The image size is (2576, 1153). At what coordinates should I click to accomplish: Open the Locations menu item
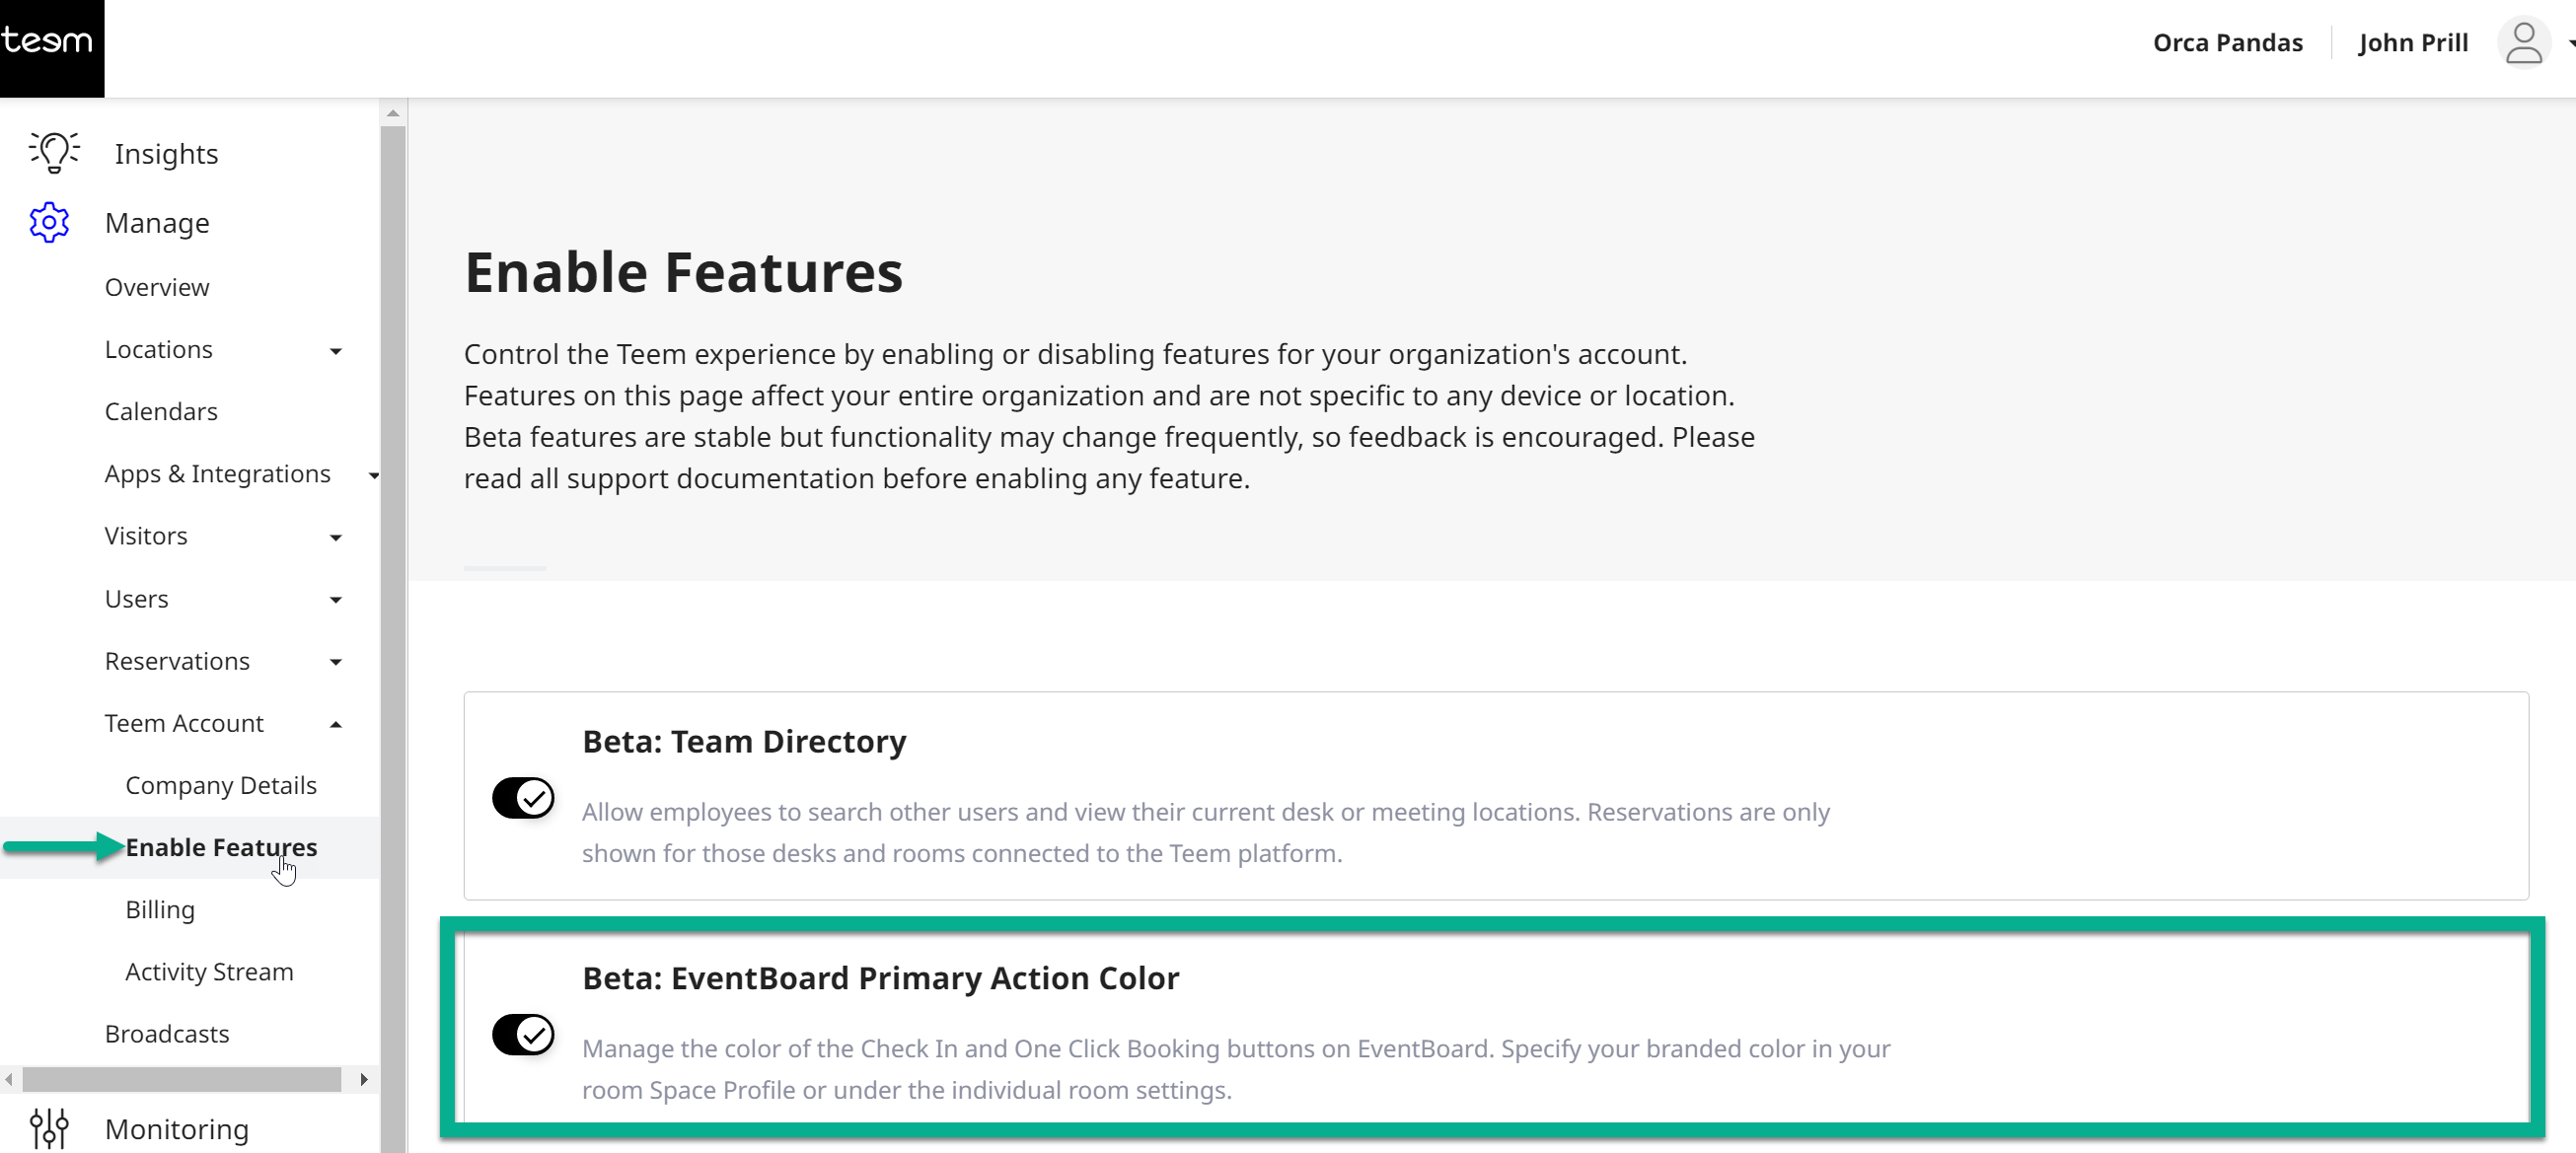click(159, 349)
